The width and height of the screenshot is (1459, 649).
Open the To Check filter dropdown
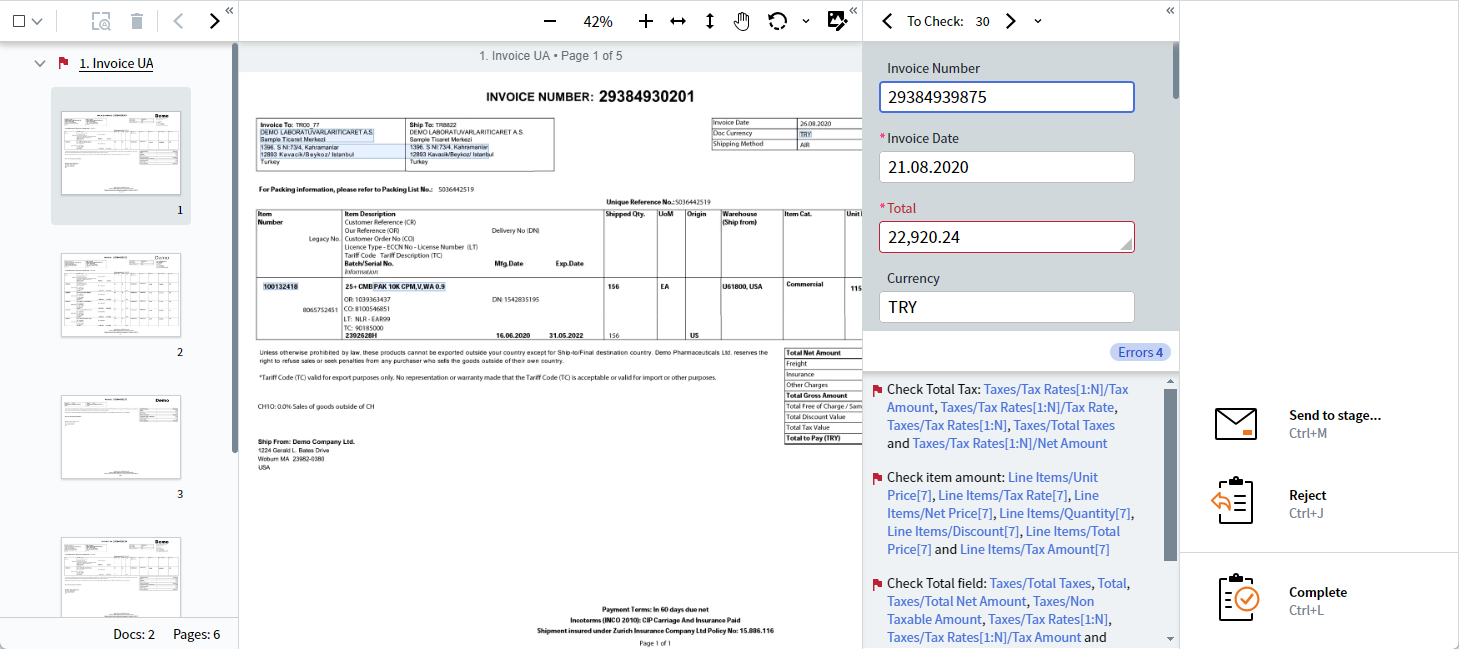tap(1038, 21)
